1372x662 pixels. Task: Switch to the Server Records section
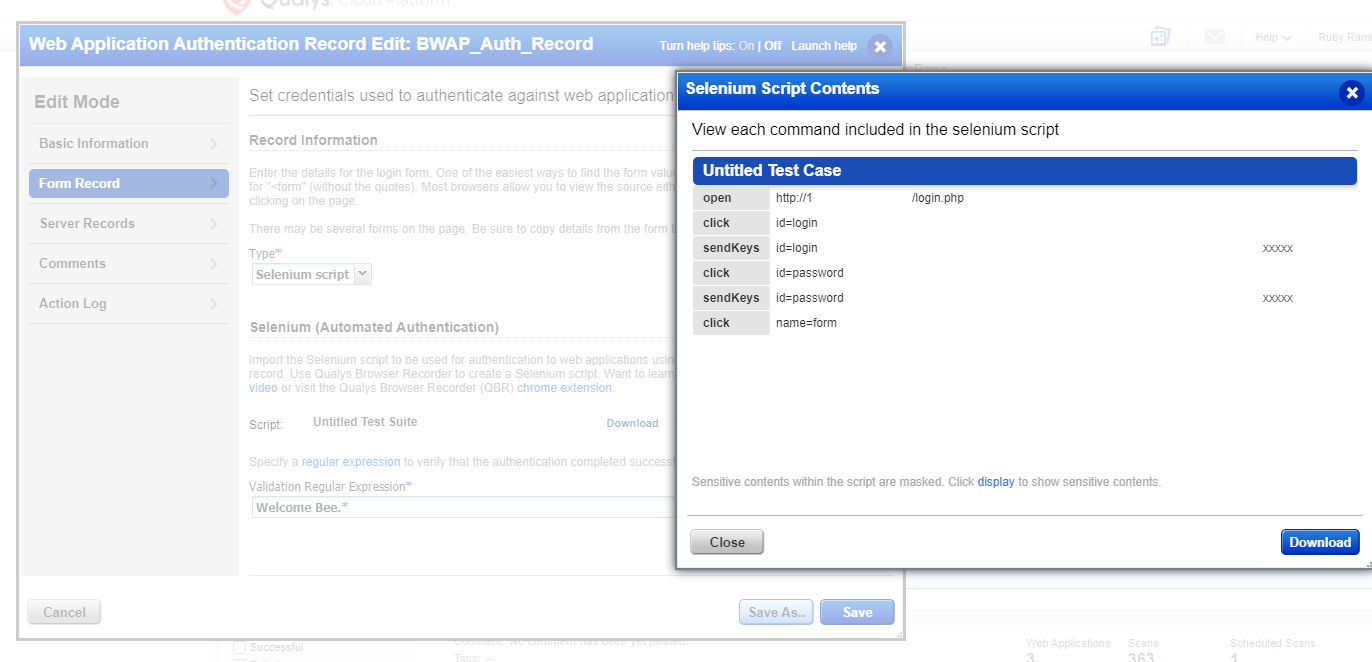[x=129, y=224]
